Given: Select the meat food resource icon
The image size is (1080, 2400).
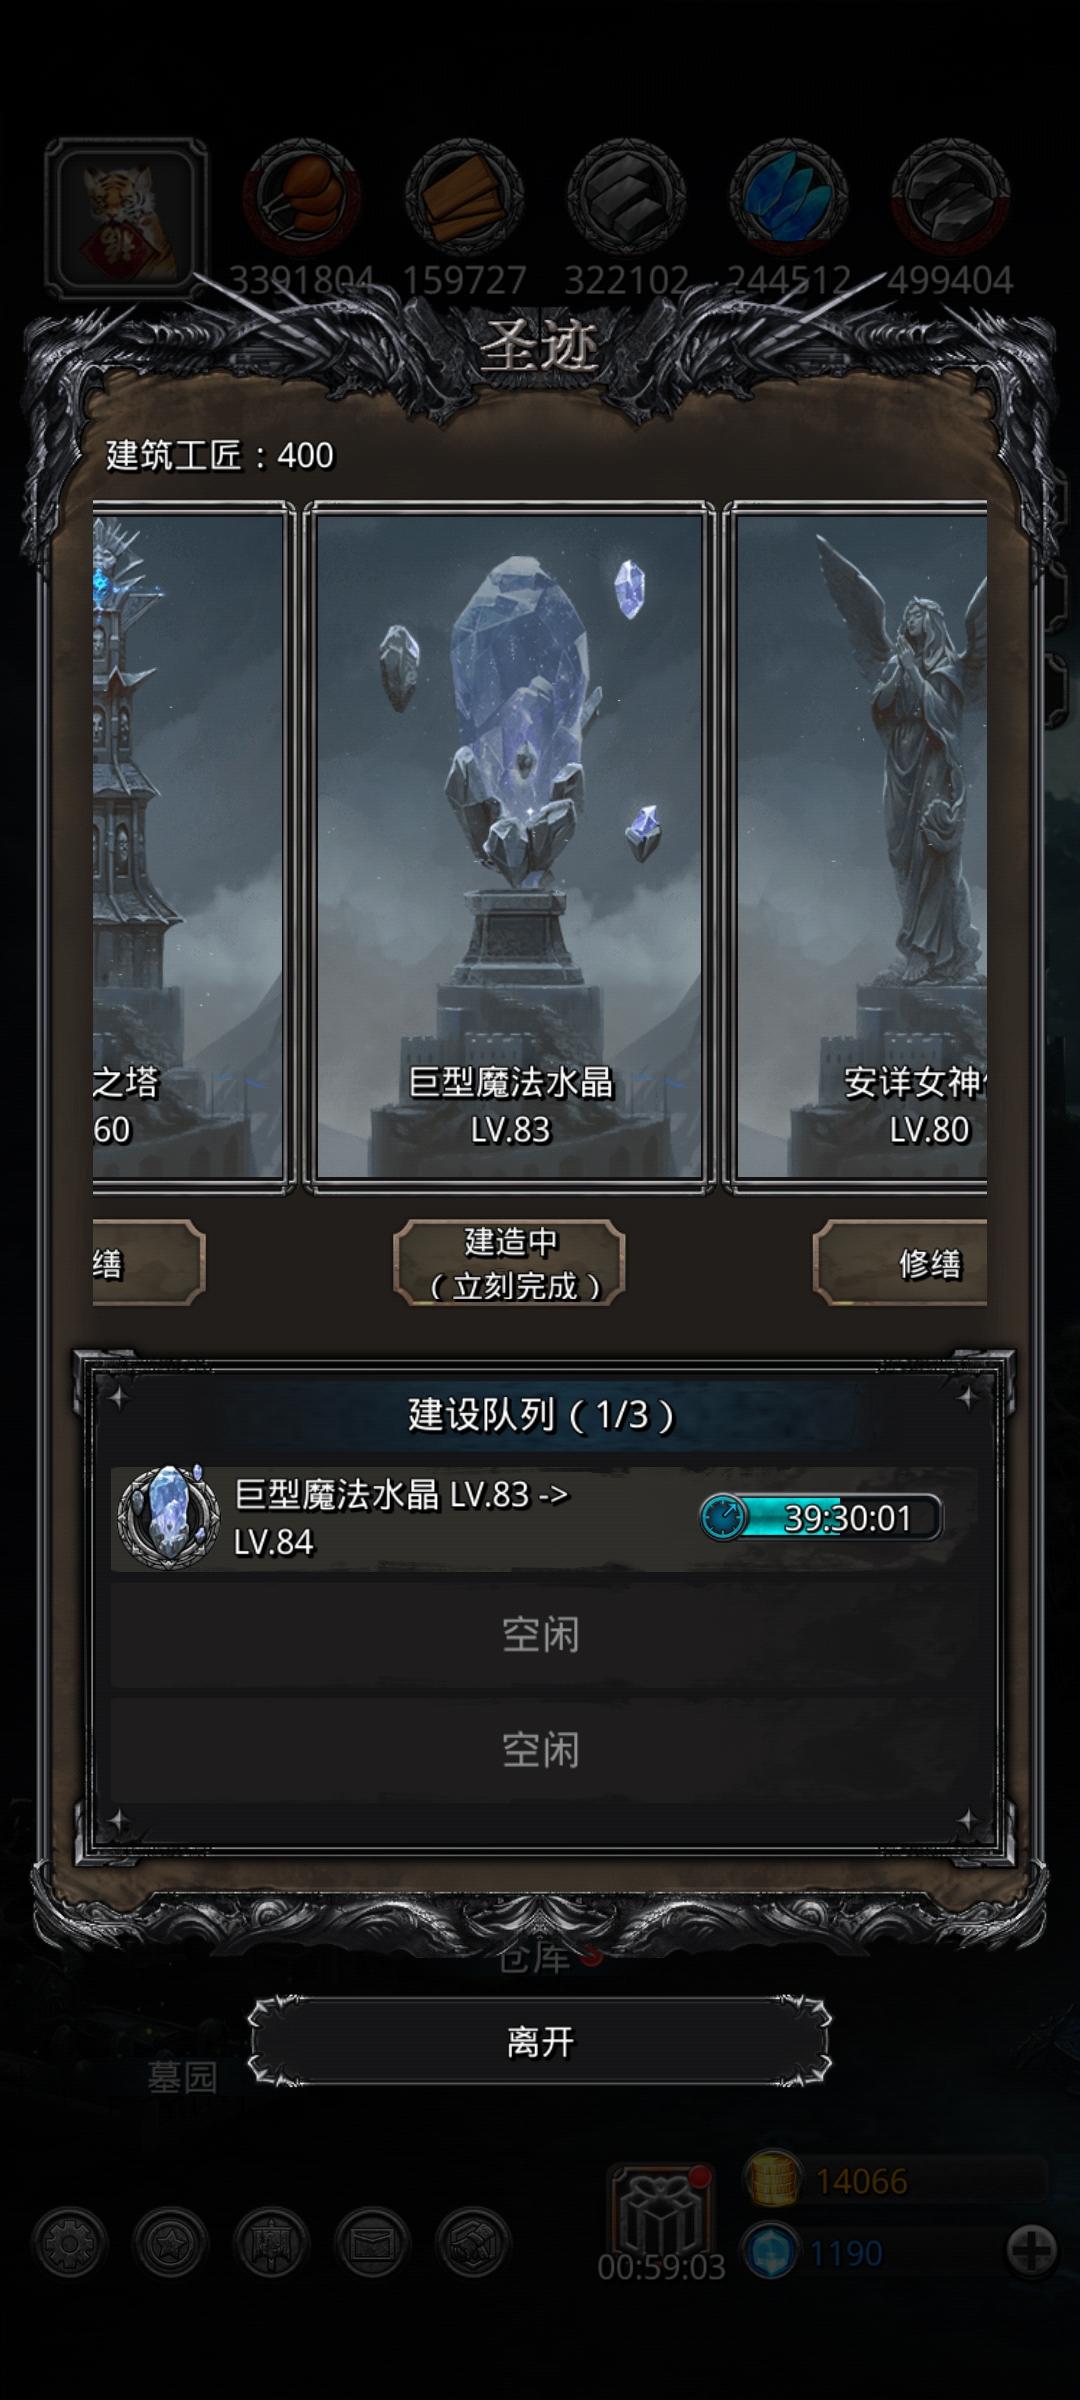Looking at the screenshot, I should point(302,196).
